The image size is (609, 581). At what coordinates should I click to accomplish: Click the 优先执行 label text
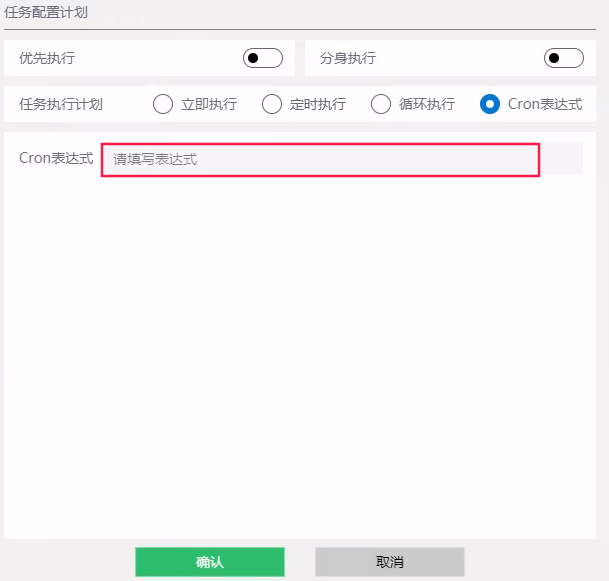[x=47, y=58]
